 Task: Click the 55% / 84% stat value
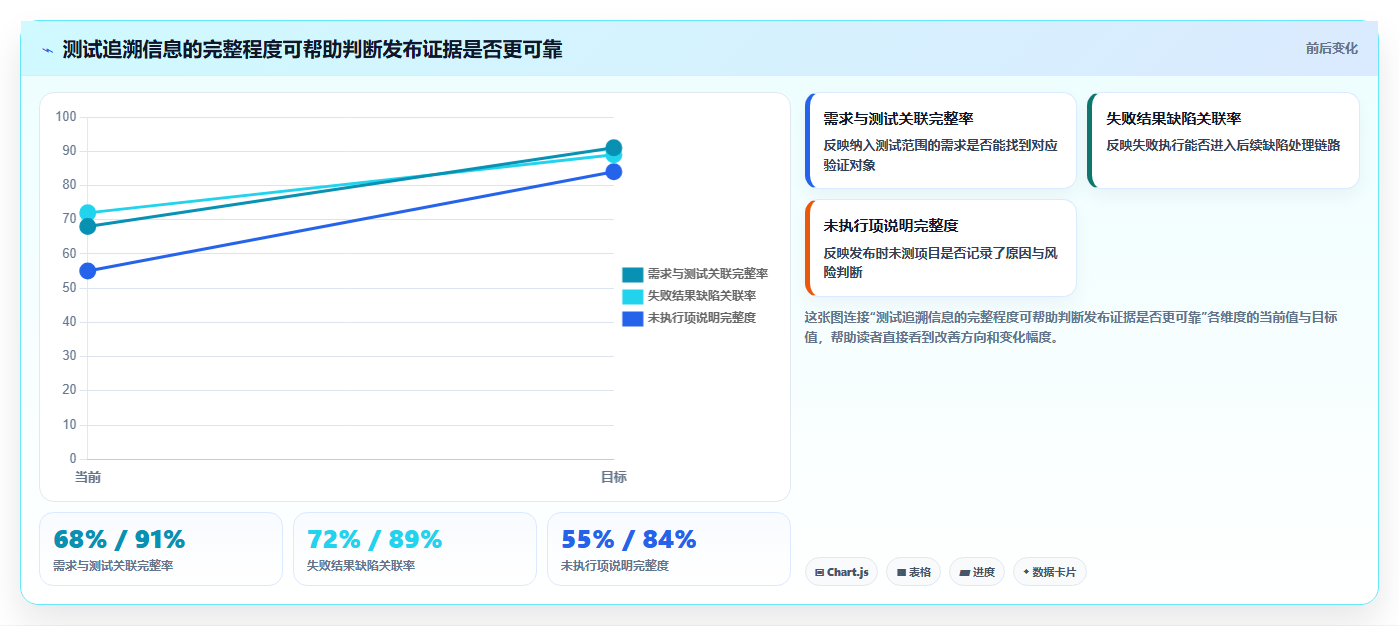628,540
